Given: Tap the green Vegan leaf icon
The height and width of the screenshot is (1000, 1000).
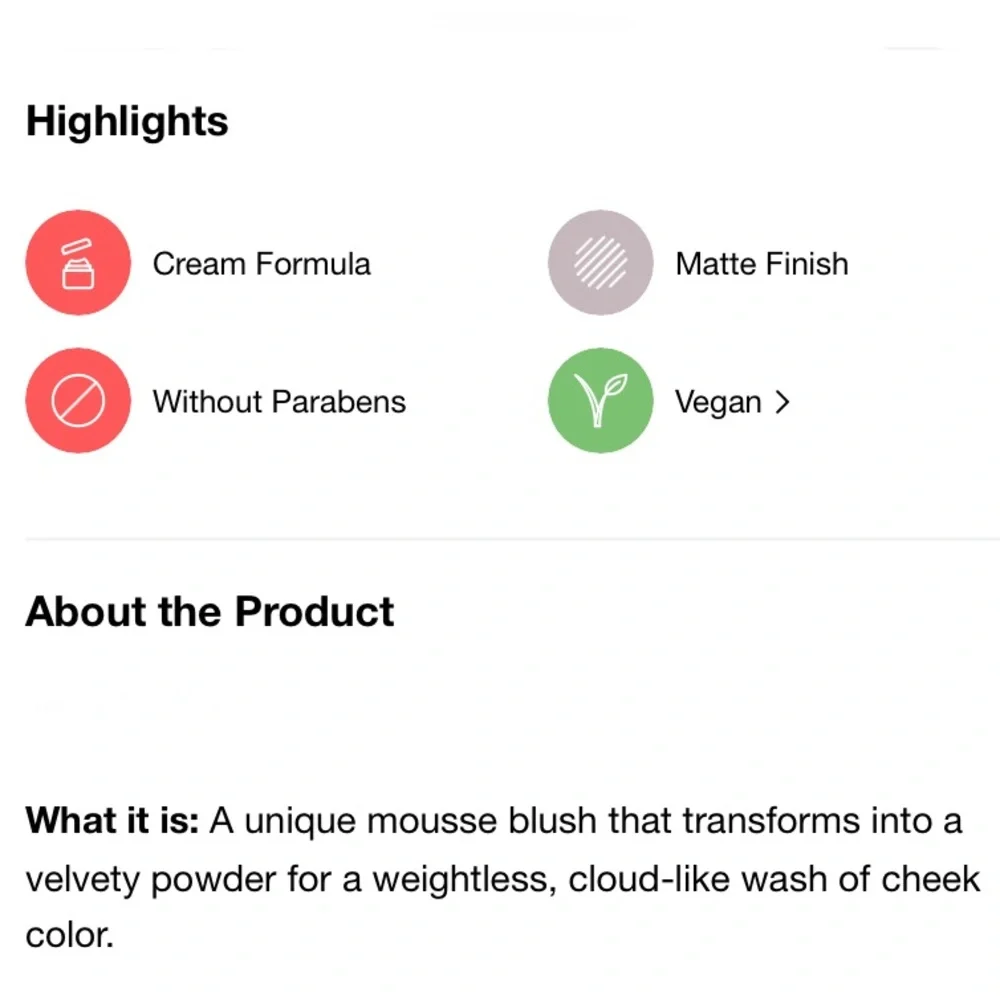Looking at the screenshot, I should 600,401.
